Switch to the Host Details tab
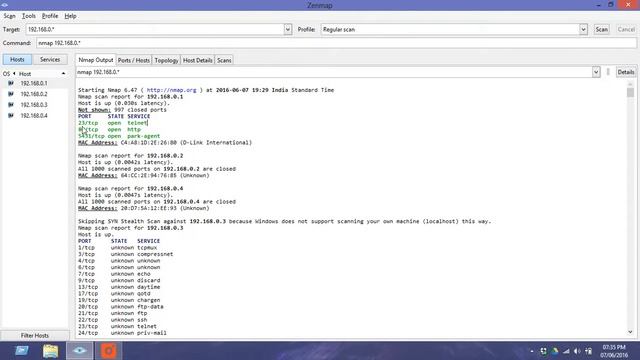Image resolution: width=640 pixels, height=360 pixels. point(198,60)
